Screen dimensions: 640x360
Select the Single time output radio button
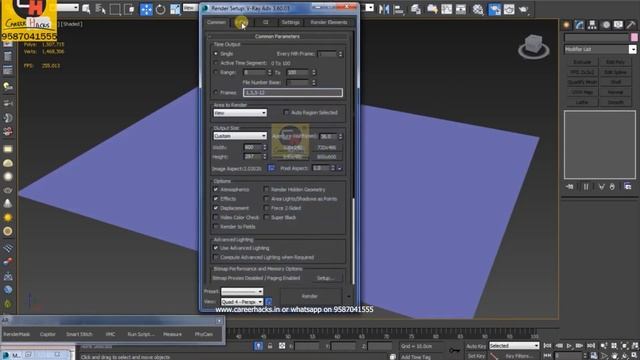click(x=216, y=53)
